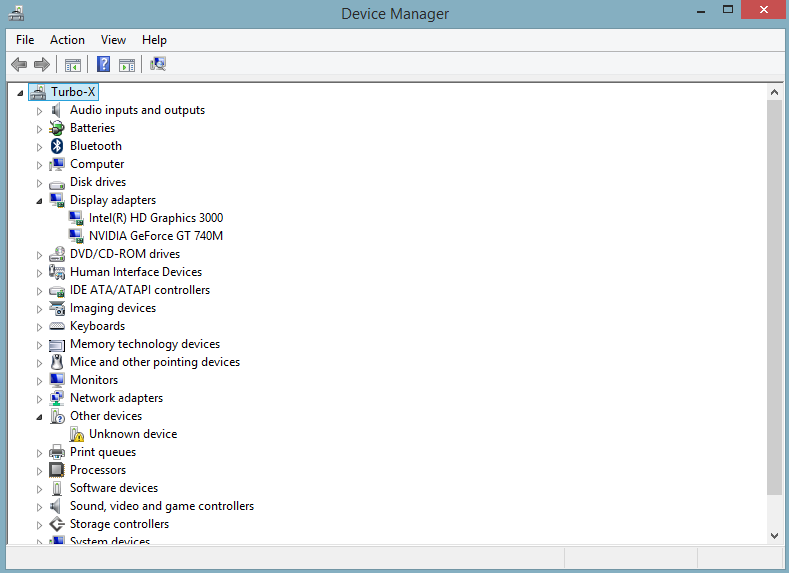Select Intel(R) HD Graphics 3000 entry
The image size is (789, 573).
[x=155, y=218]
